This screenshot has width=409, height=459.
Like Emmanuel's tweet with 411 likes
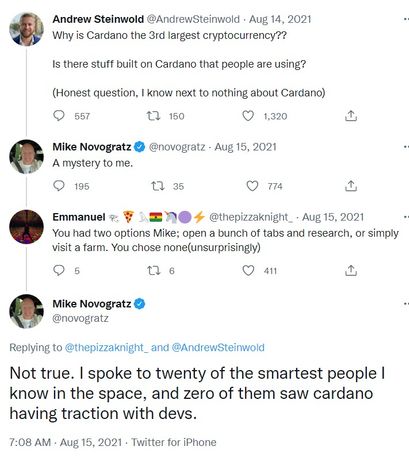click(x=248, y=270)
